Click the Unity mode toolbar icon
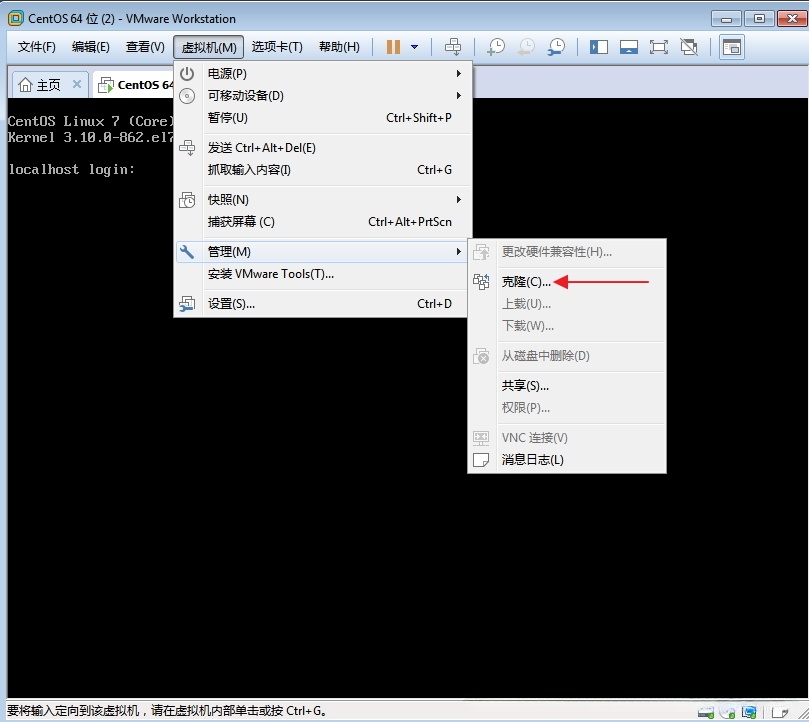 coord(689,47)
